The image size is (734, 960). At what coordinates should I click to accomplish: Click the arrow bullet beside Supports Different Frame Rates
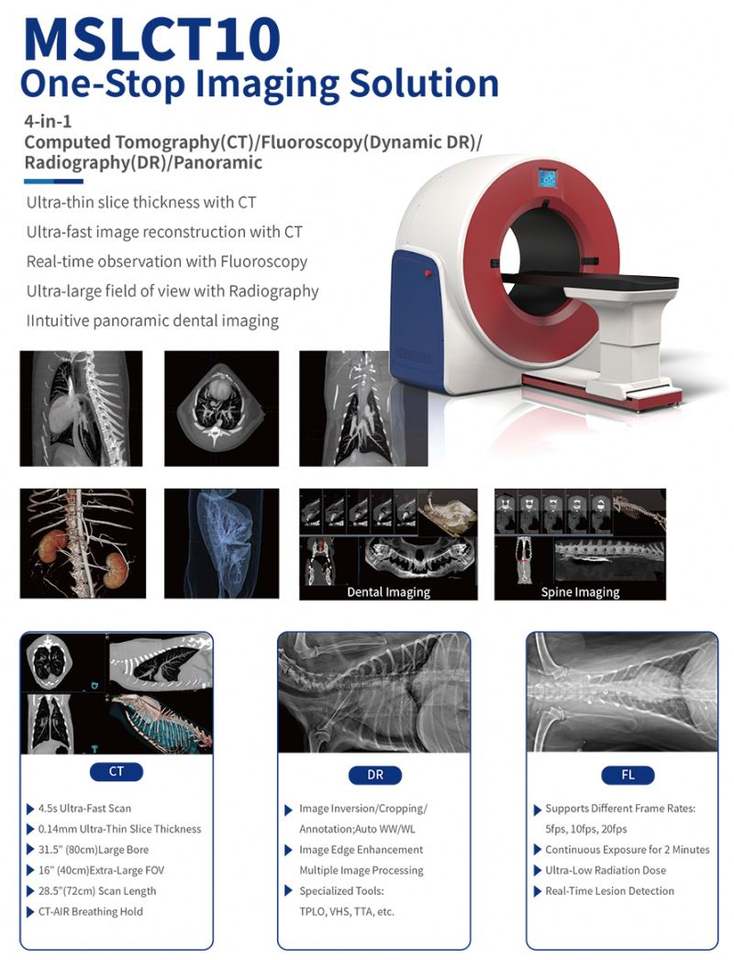[537, 809]
